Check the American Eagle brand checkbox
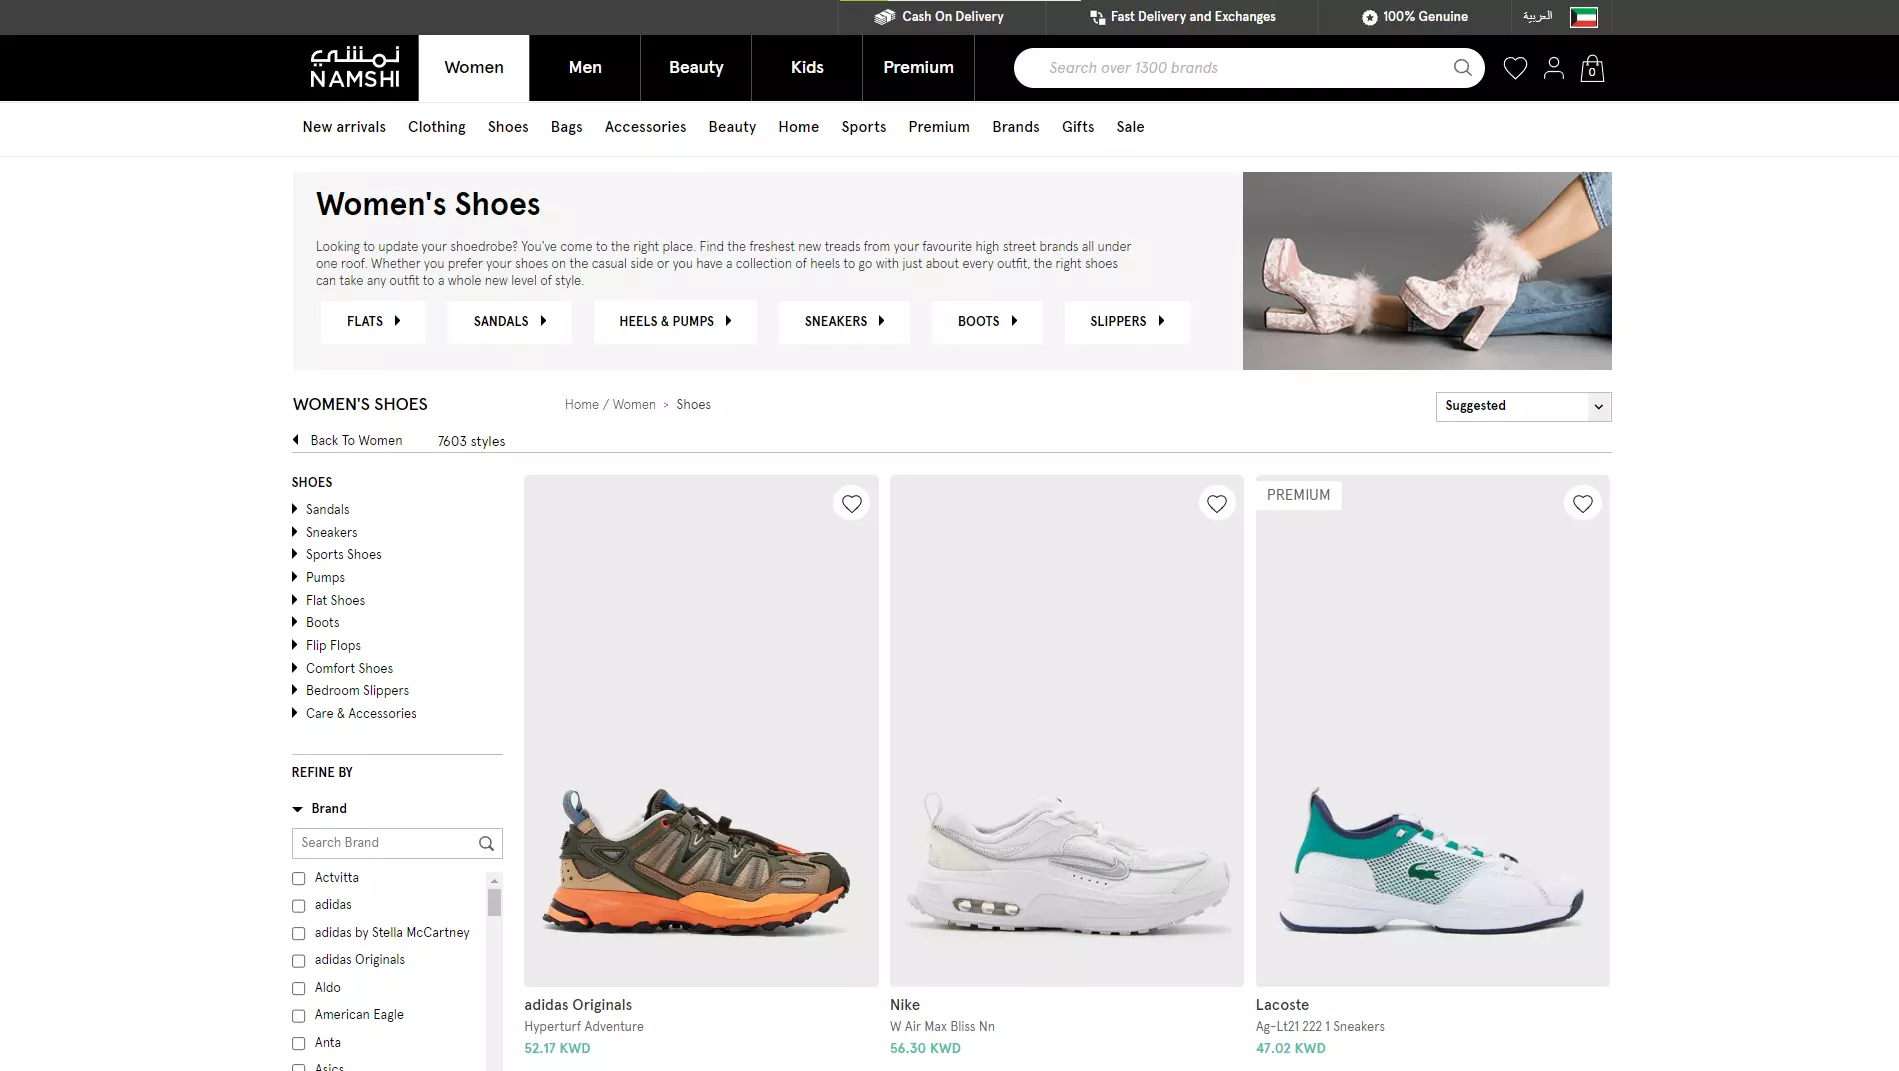The image size is (1899, 1071). tap(298, 1016)
